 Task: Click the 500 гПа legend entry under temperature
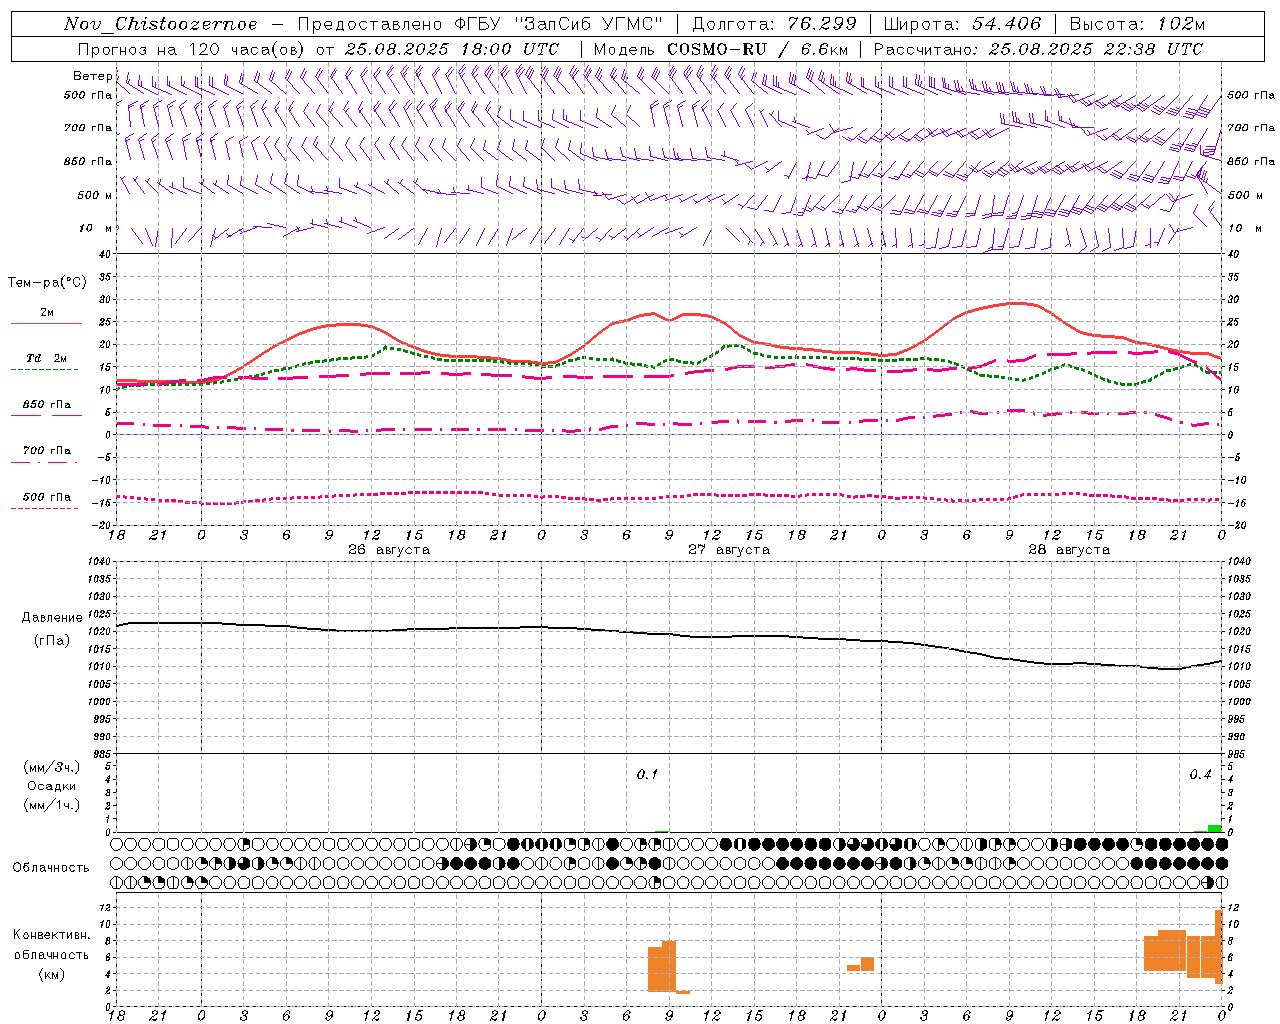tap(47, 497)
